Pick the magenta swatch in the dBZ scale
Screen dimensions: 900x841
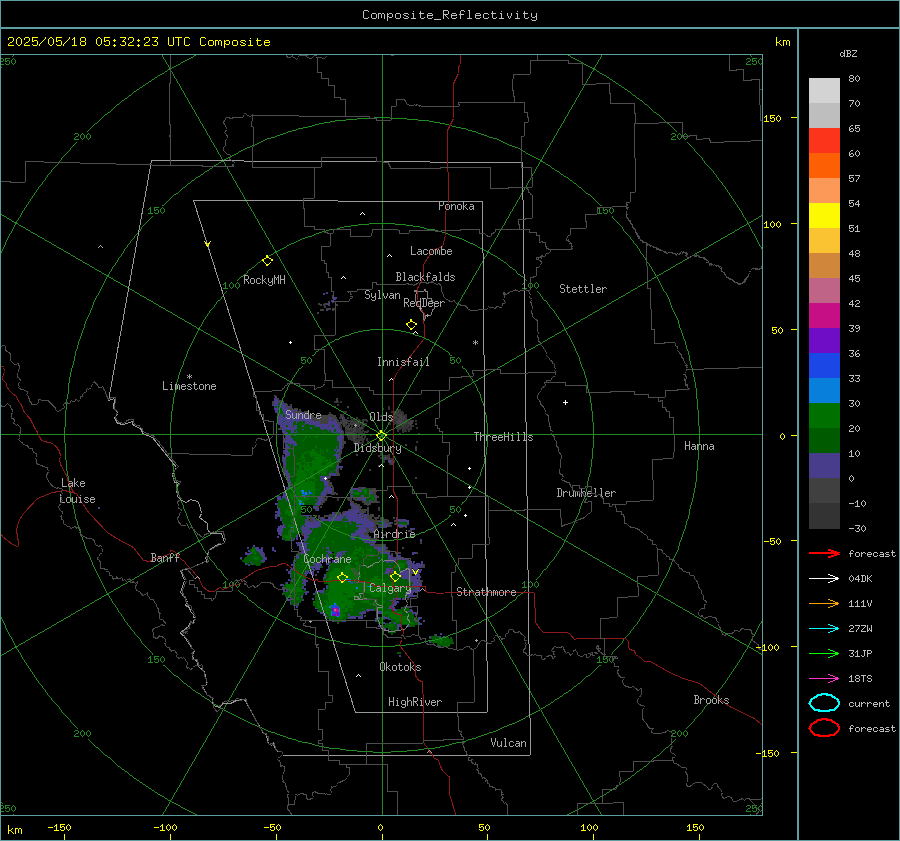click(824, 316)
